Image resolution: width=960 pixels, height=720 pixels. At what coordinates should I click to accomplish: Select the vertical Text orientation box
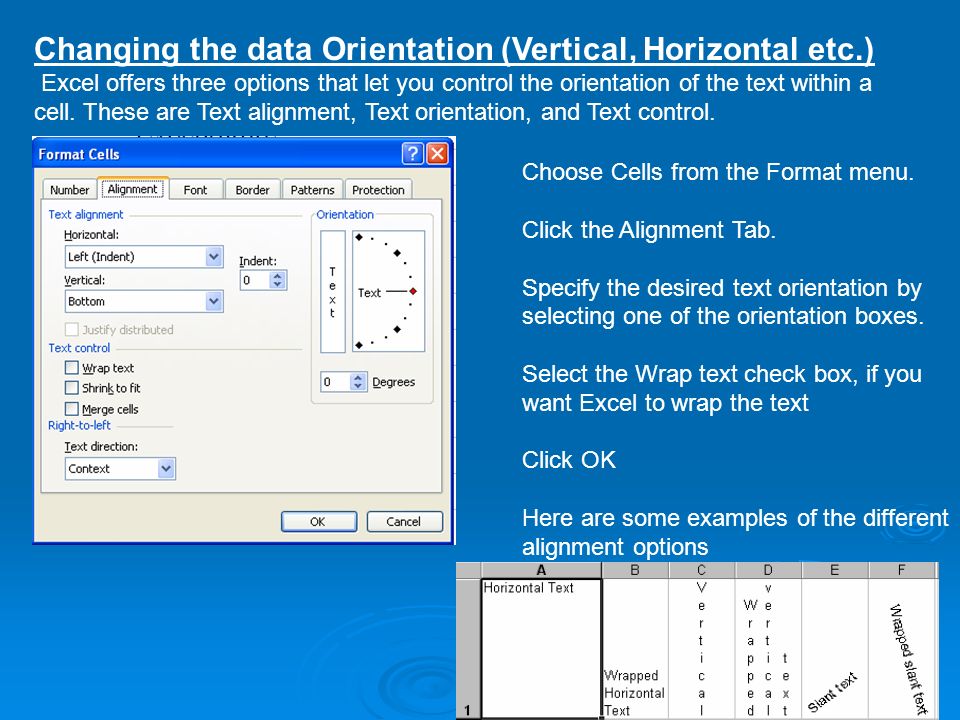tap(332, 291)
